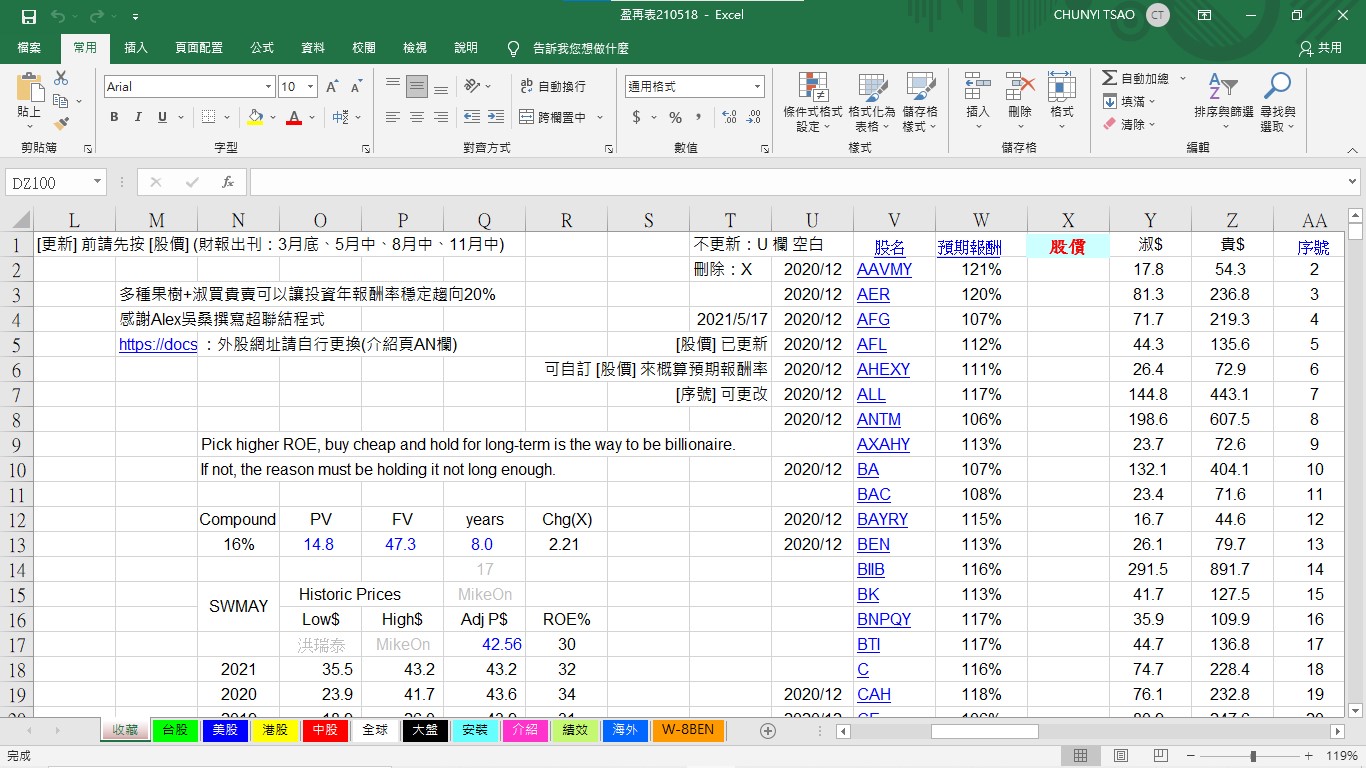Screen dimensions: 1366x768
Task: Open Conditional Formatting (條件式格式設定)
Action: [812, 102]
